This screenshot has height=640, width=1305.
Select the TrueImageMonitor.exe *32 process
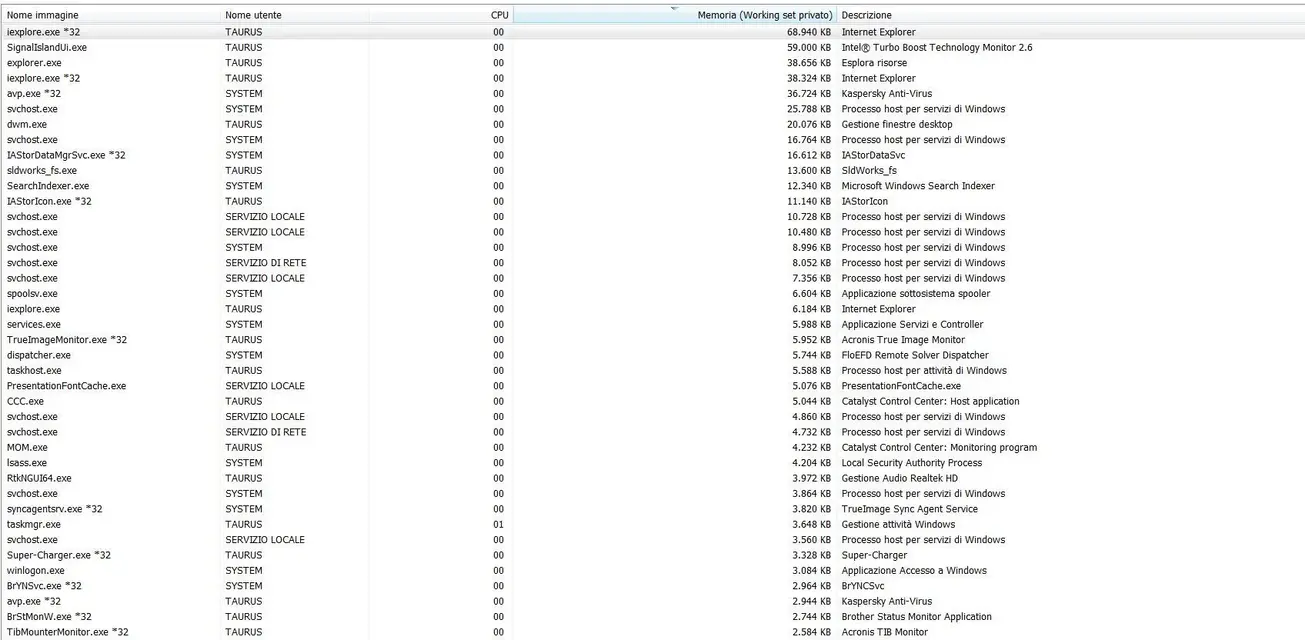coord(67,340)
